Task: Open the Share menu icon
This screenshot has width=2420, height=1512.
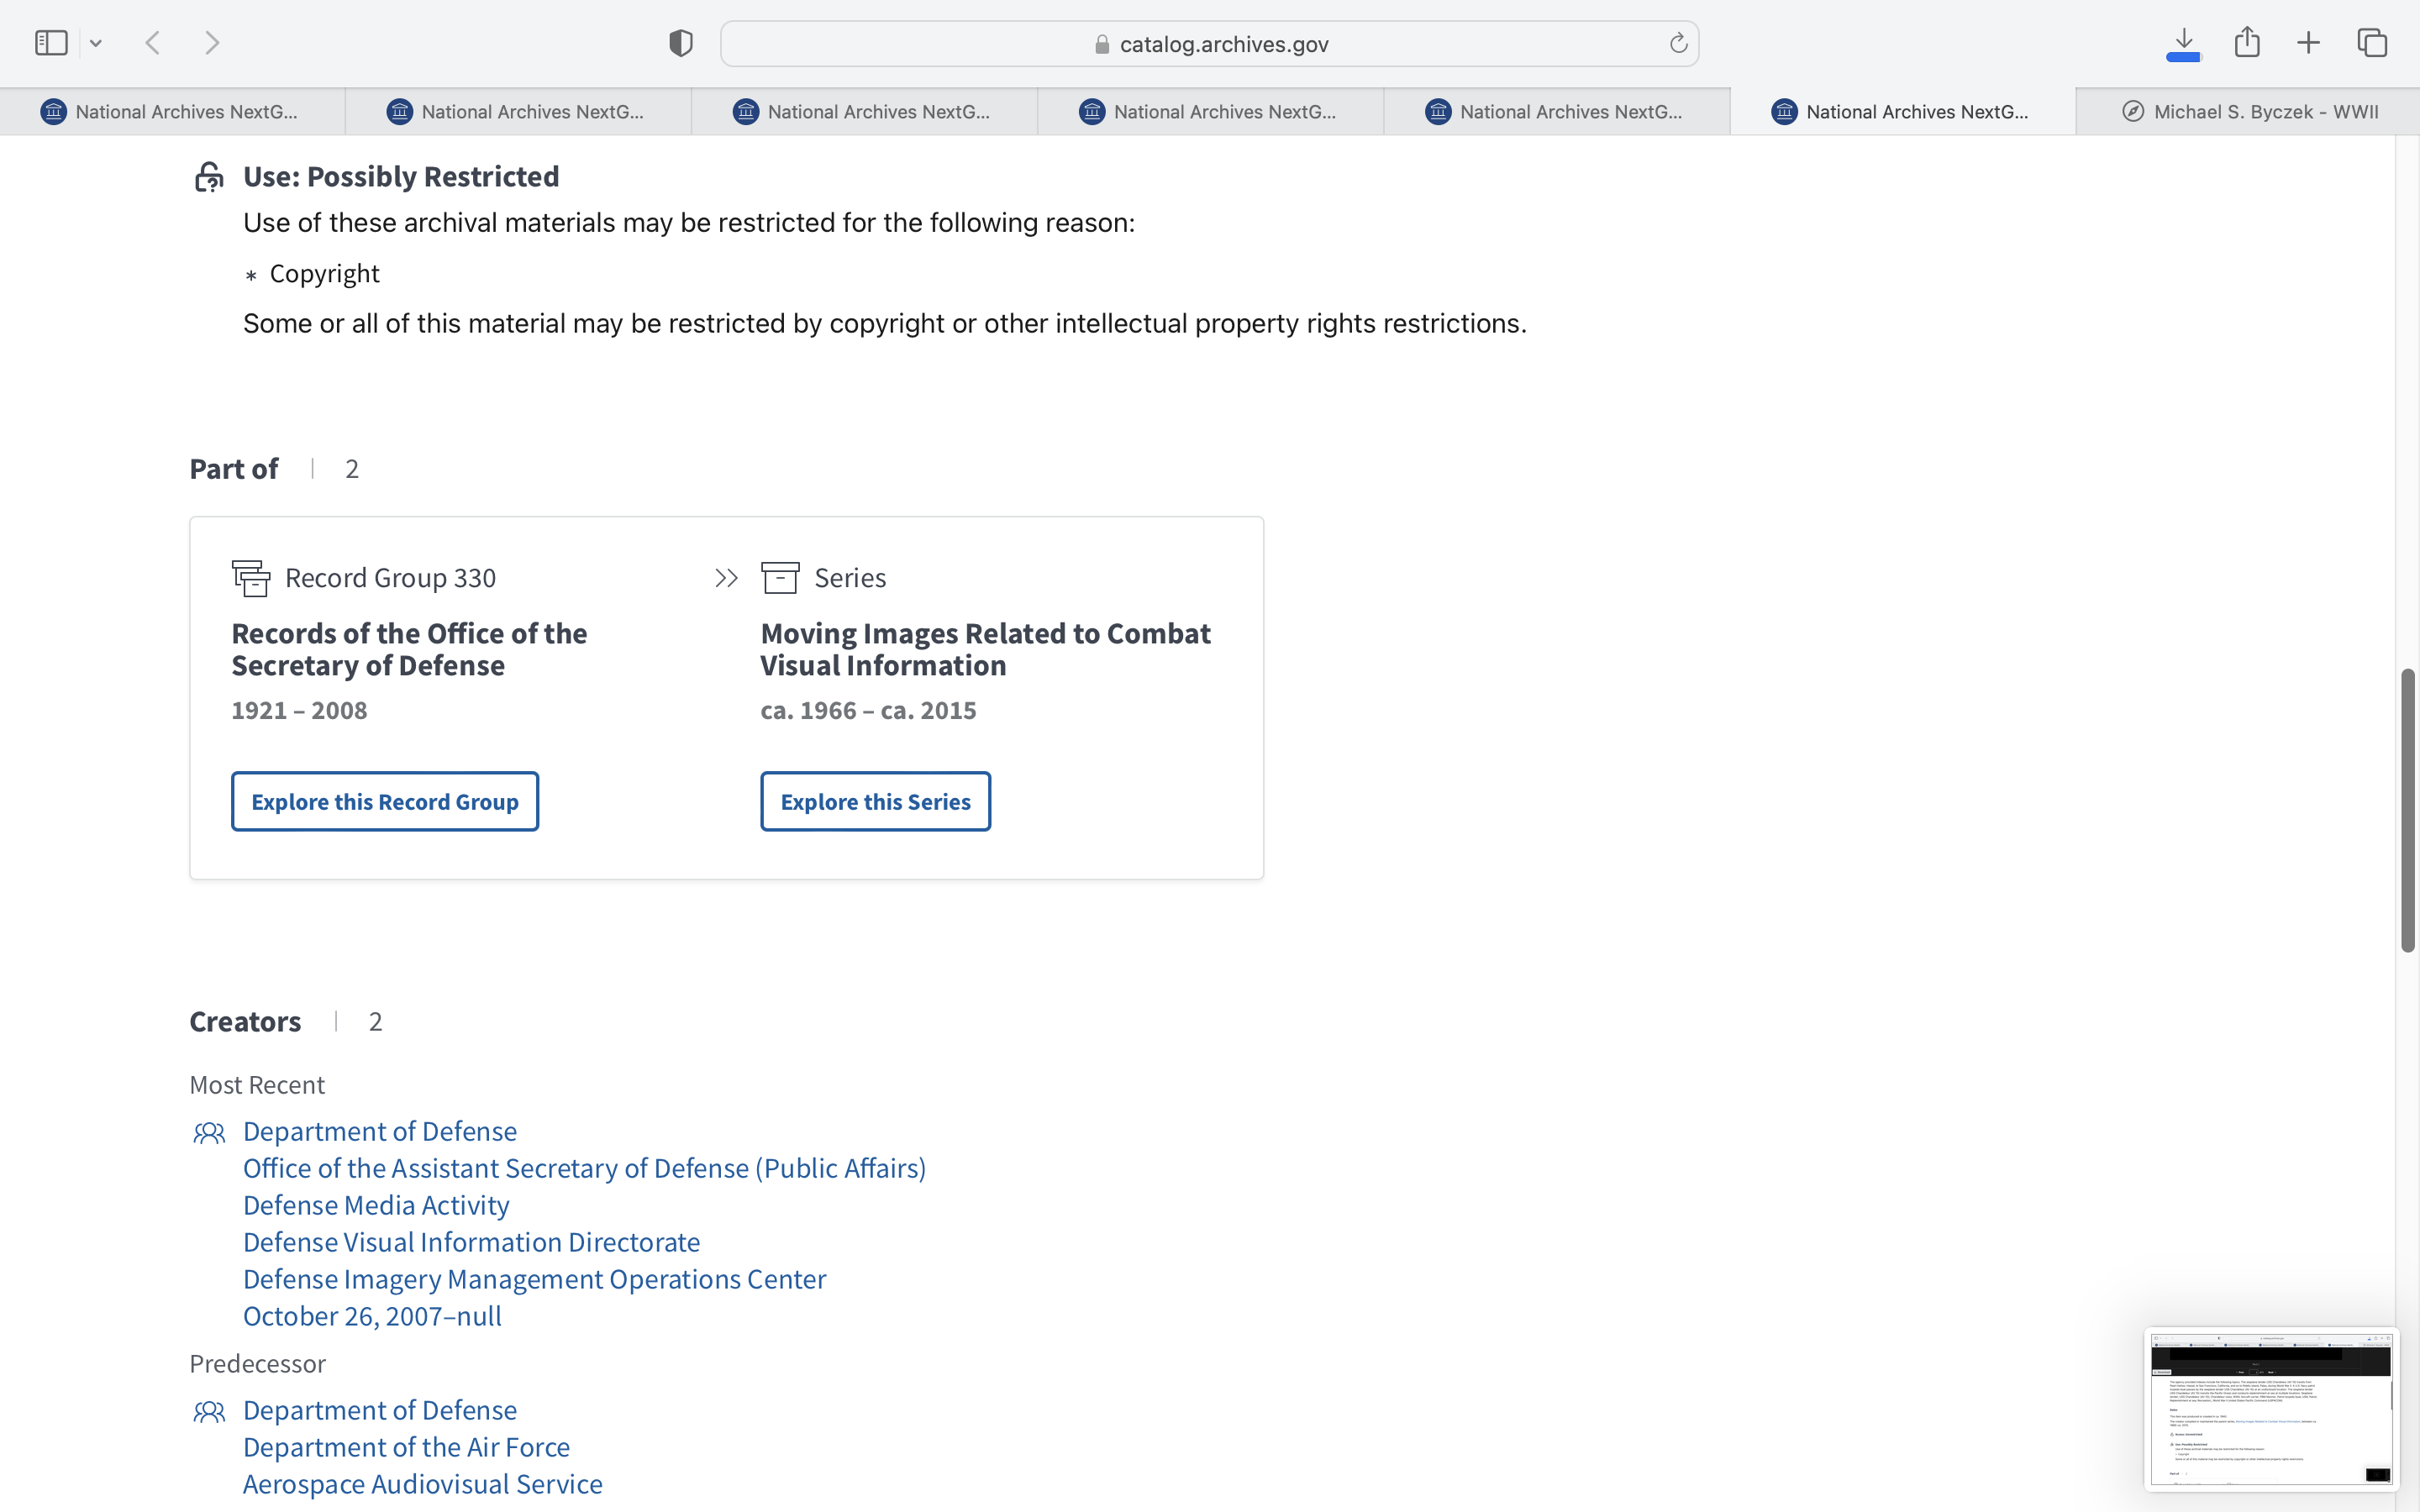Action: (x=2247, y=43)
